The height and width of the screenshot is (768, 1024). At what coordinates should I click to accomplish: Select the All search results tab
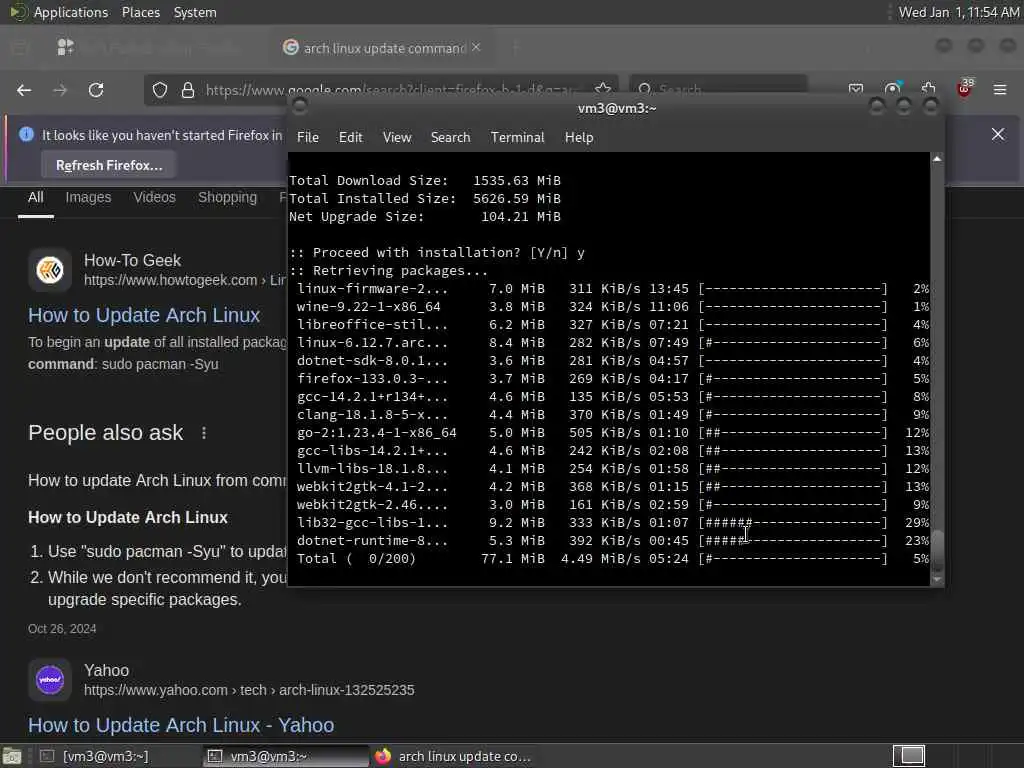click(36, 197)
